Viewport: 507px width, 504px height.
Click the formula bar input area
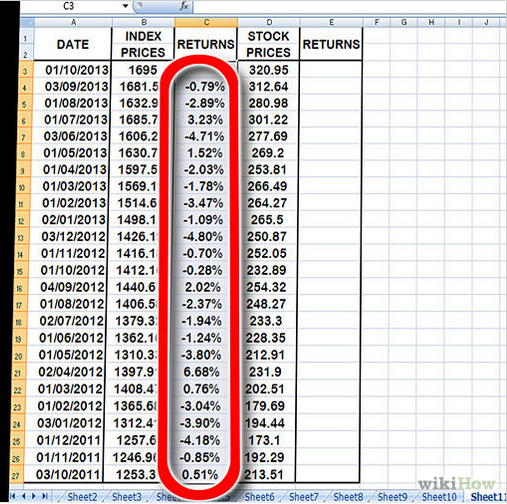coord(349,6)
